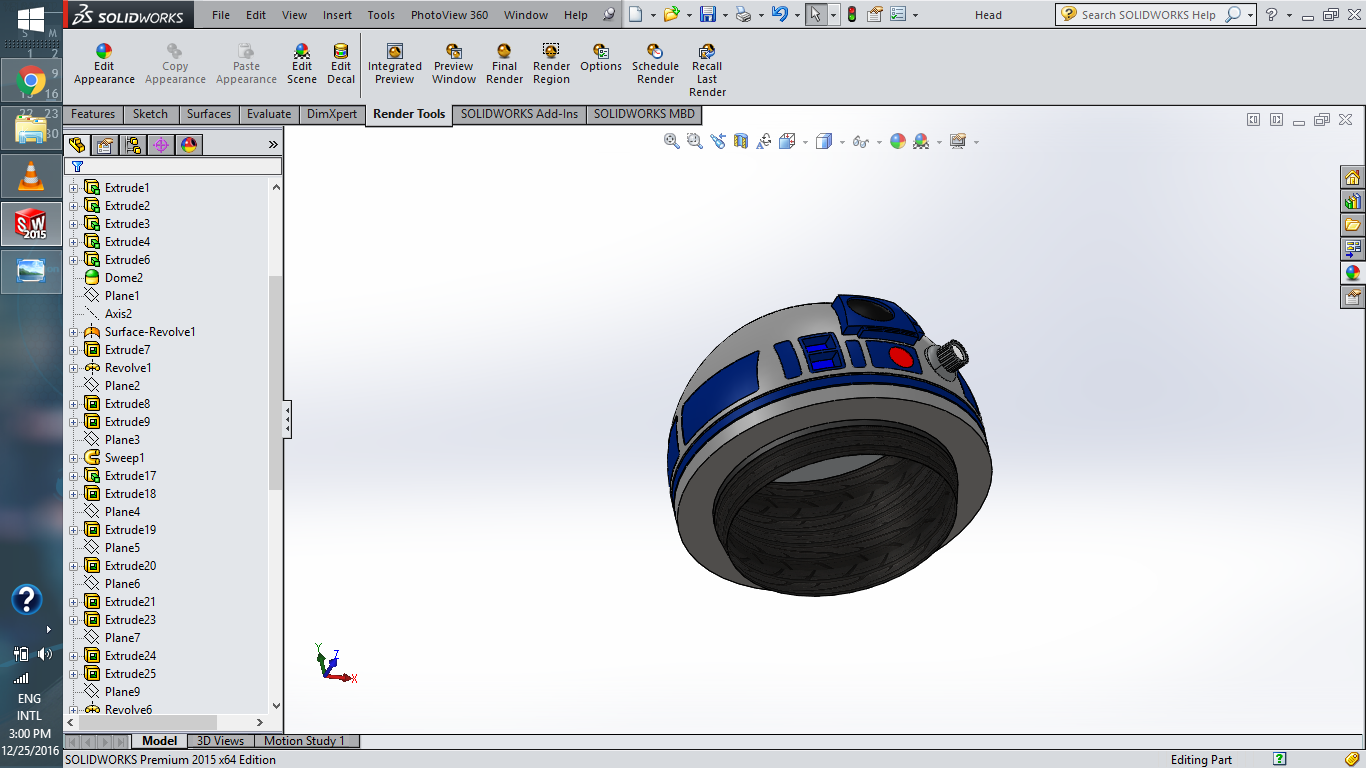Recall Last Render image

click(x=707, y=71)
